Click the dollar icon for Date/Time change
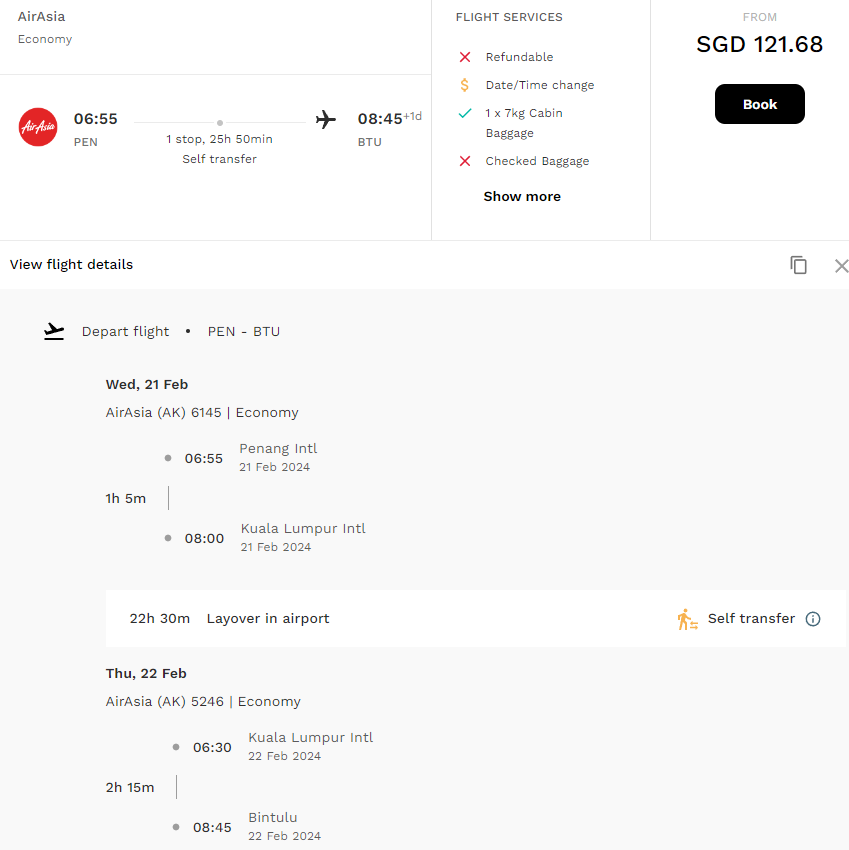849x850 pixels. click(465, 85)
